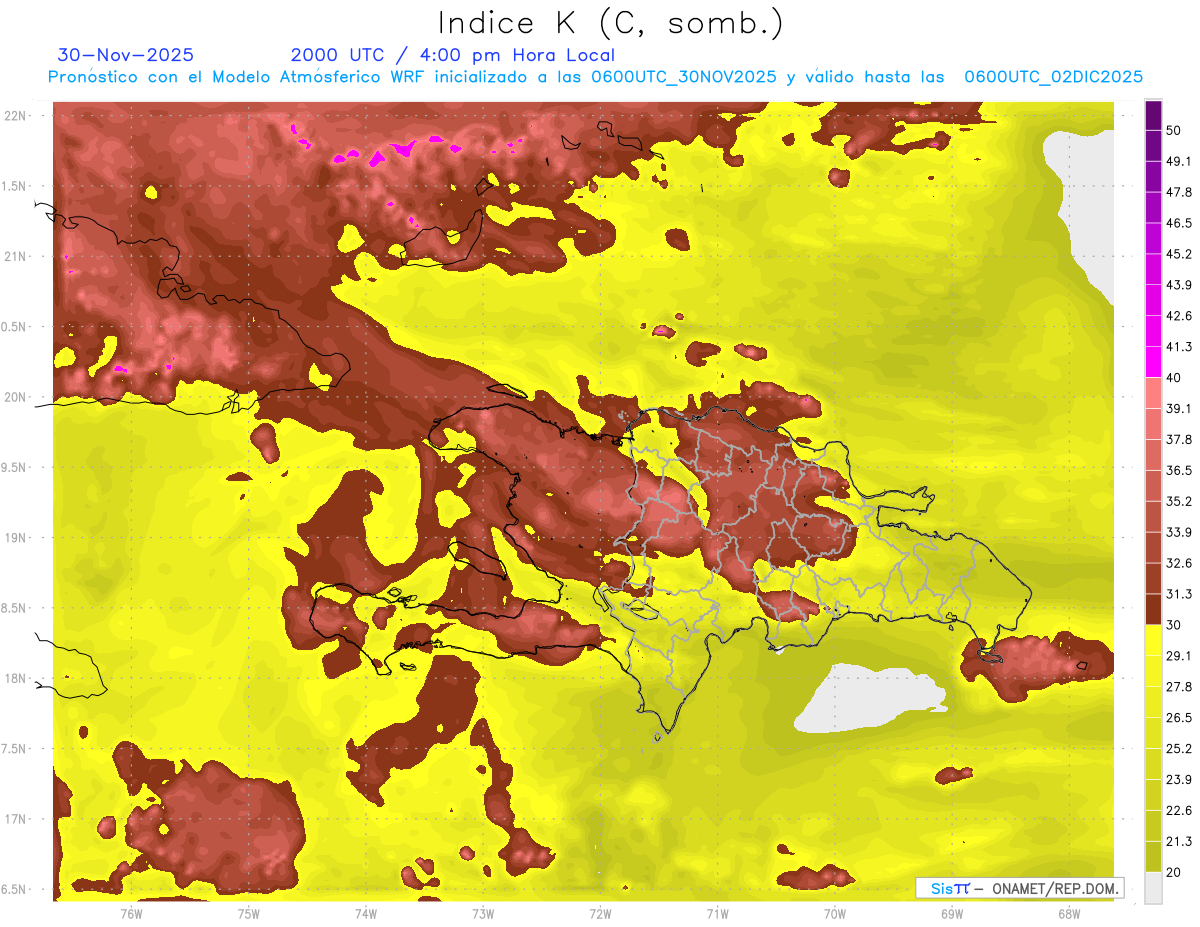Click the latitude label '9.5N'
The width and height of the screenshot is (1200, 927).
(x=15, y=468)
